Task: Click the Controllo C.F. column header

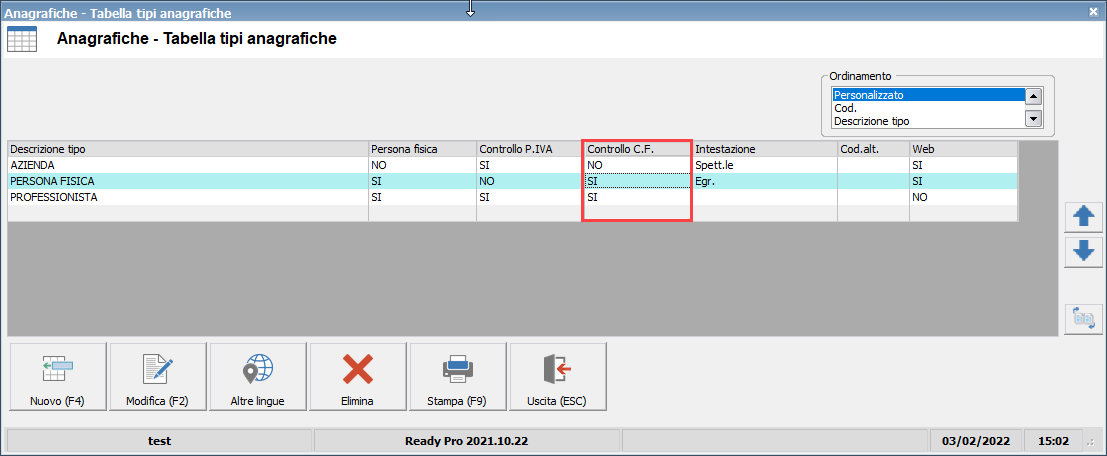Action: pyautogui.click(x=638, y=149)
